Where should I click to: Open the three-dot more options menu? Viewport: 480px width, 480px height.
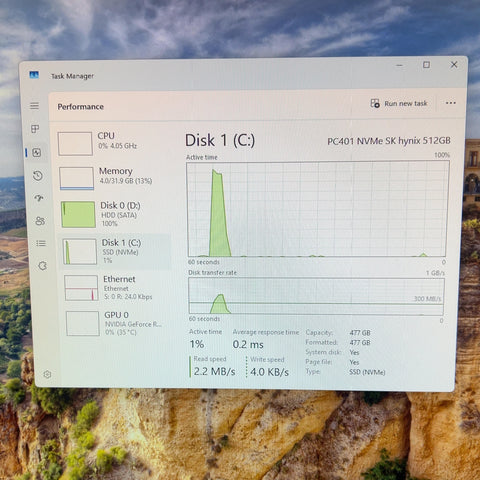pos(451,103)
